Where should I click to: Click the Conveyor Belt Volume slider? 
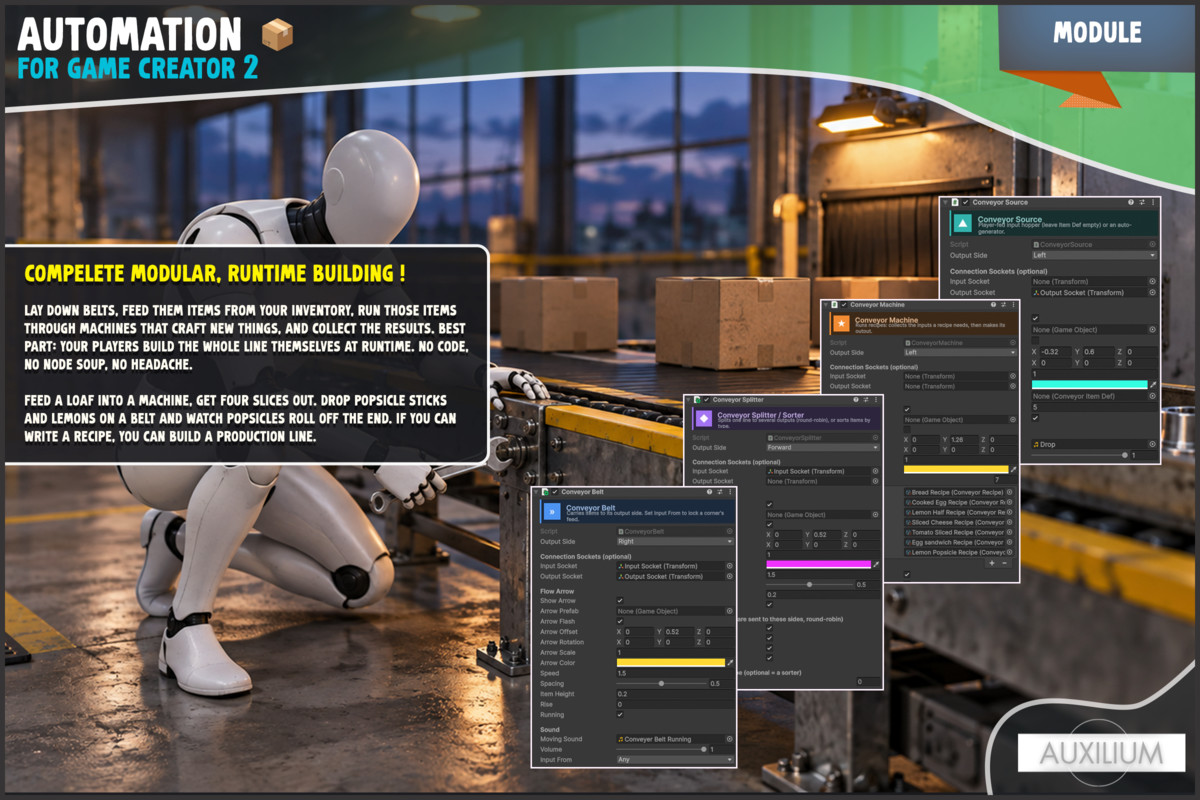661,749
